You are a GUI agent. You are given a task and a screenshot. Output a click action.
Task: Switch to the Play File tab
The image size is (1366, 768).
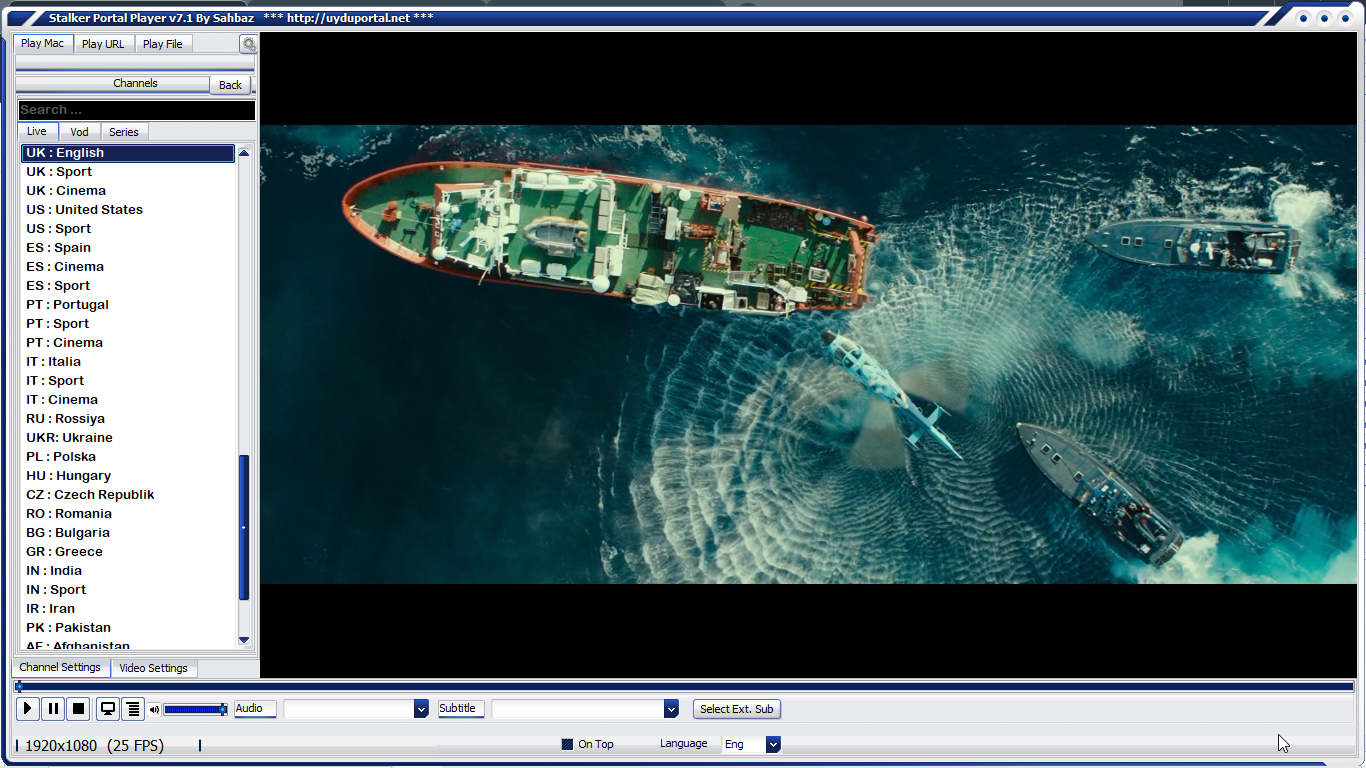(162, 44)
